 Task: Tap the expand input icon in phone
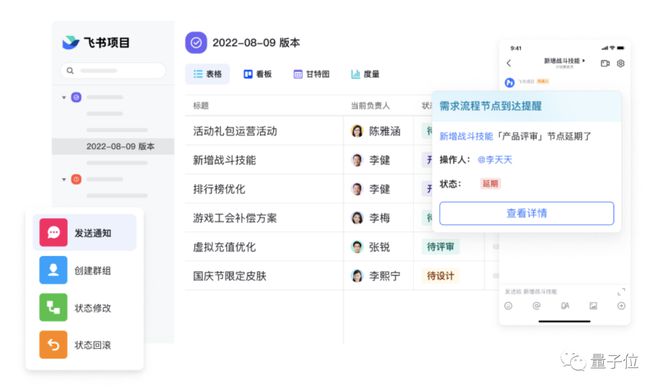[621, 292]
